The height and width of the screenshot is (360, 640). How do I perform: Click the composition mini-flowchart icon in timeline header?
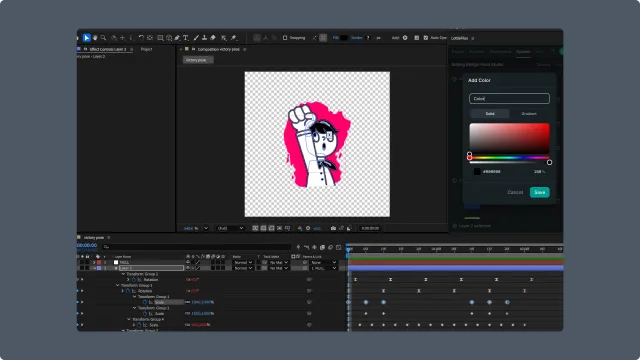coord(298,247)
